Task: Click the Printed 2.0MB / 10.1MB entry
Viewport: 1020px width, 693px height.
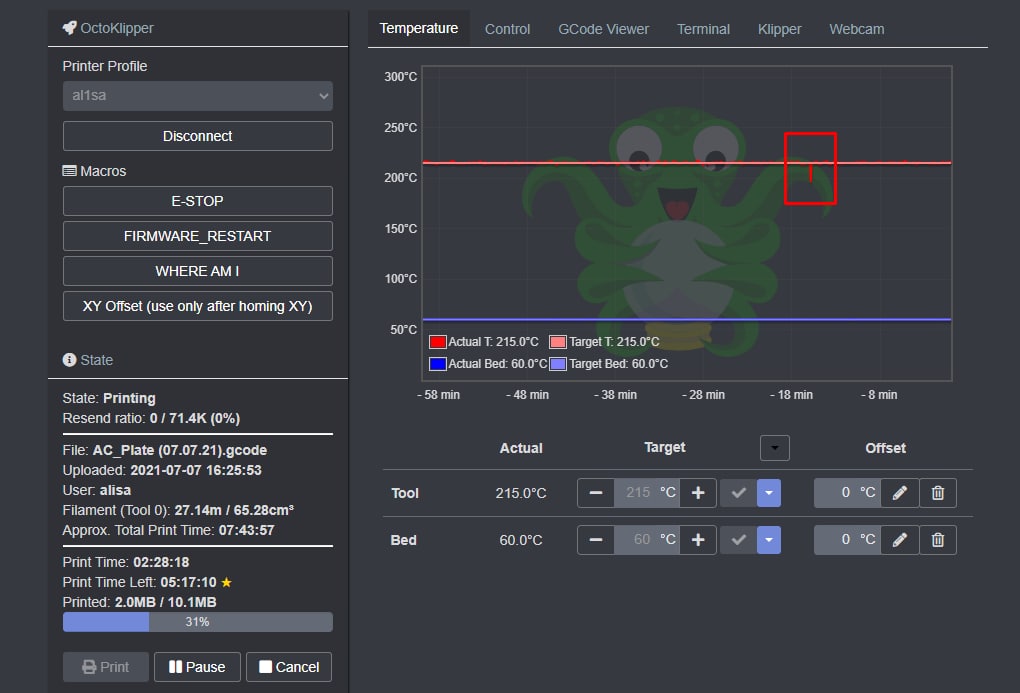Action: [139, 603]
